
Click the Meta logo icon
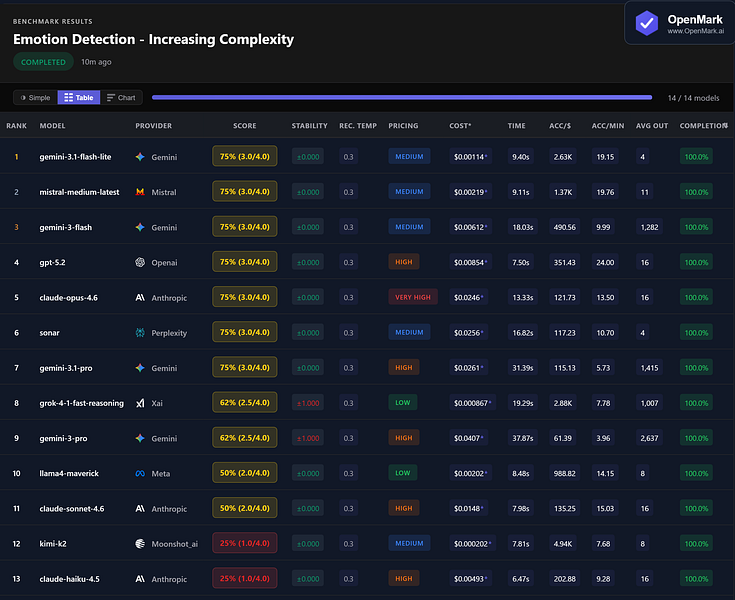[140, 473]
